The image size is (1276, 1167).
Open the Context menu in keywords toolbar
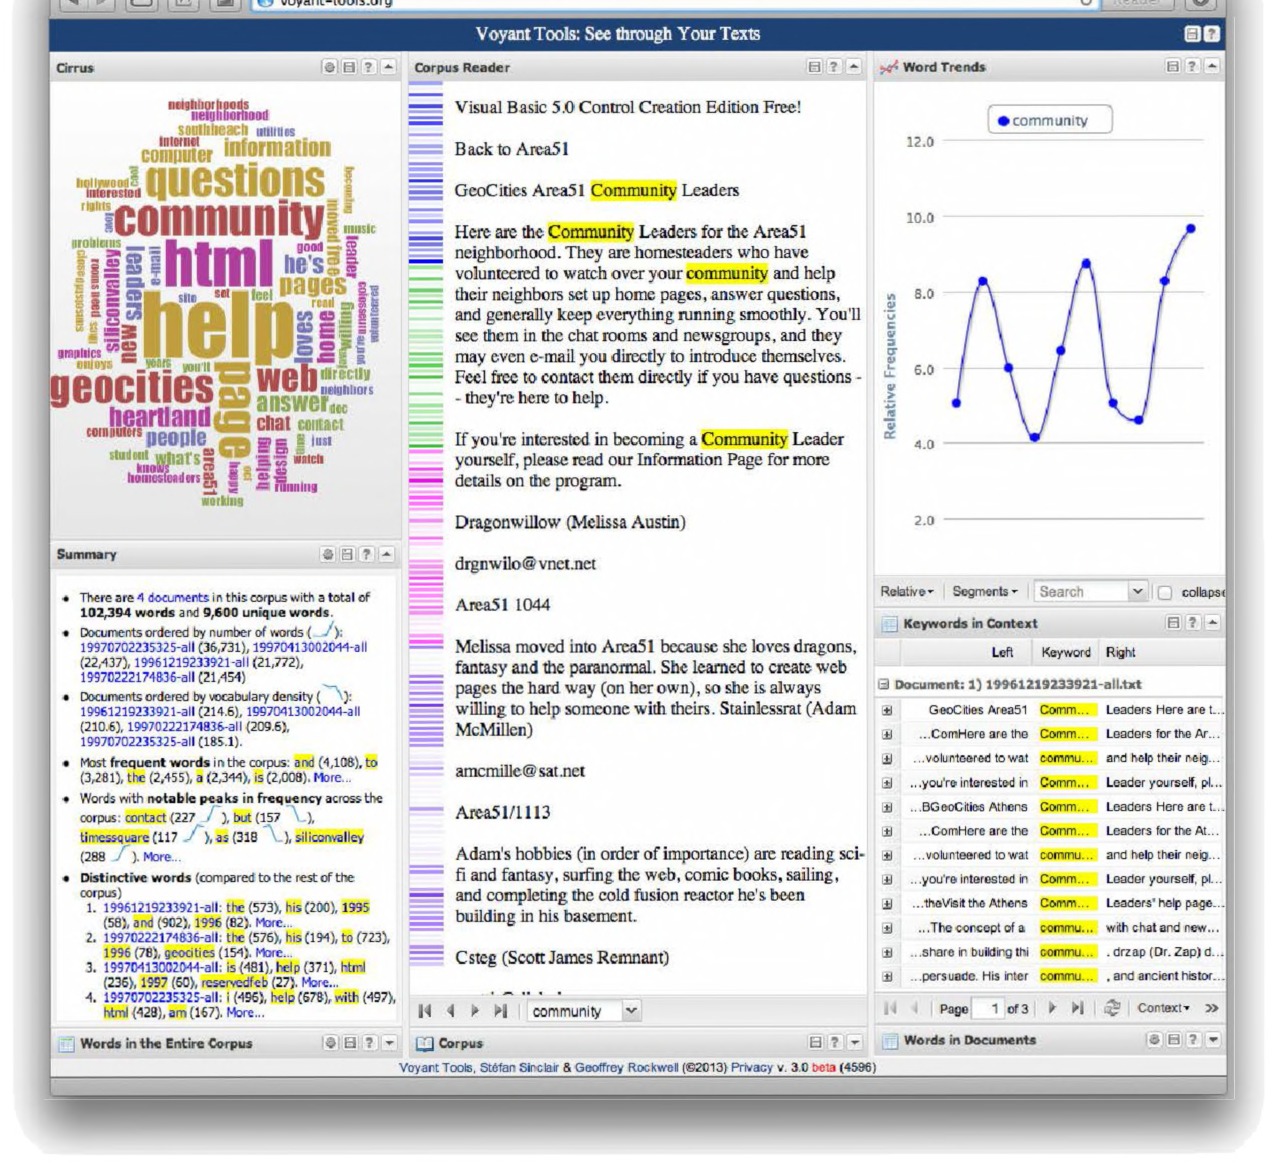[1163, 1008]
